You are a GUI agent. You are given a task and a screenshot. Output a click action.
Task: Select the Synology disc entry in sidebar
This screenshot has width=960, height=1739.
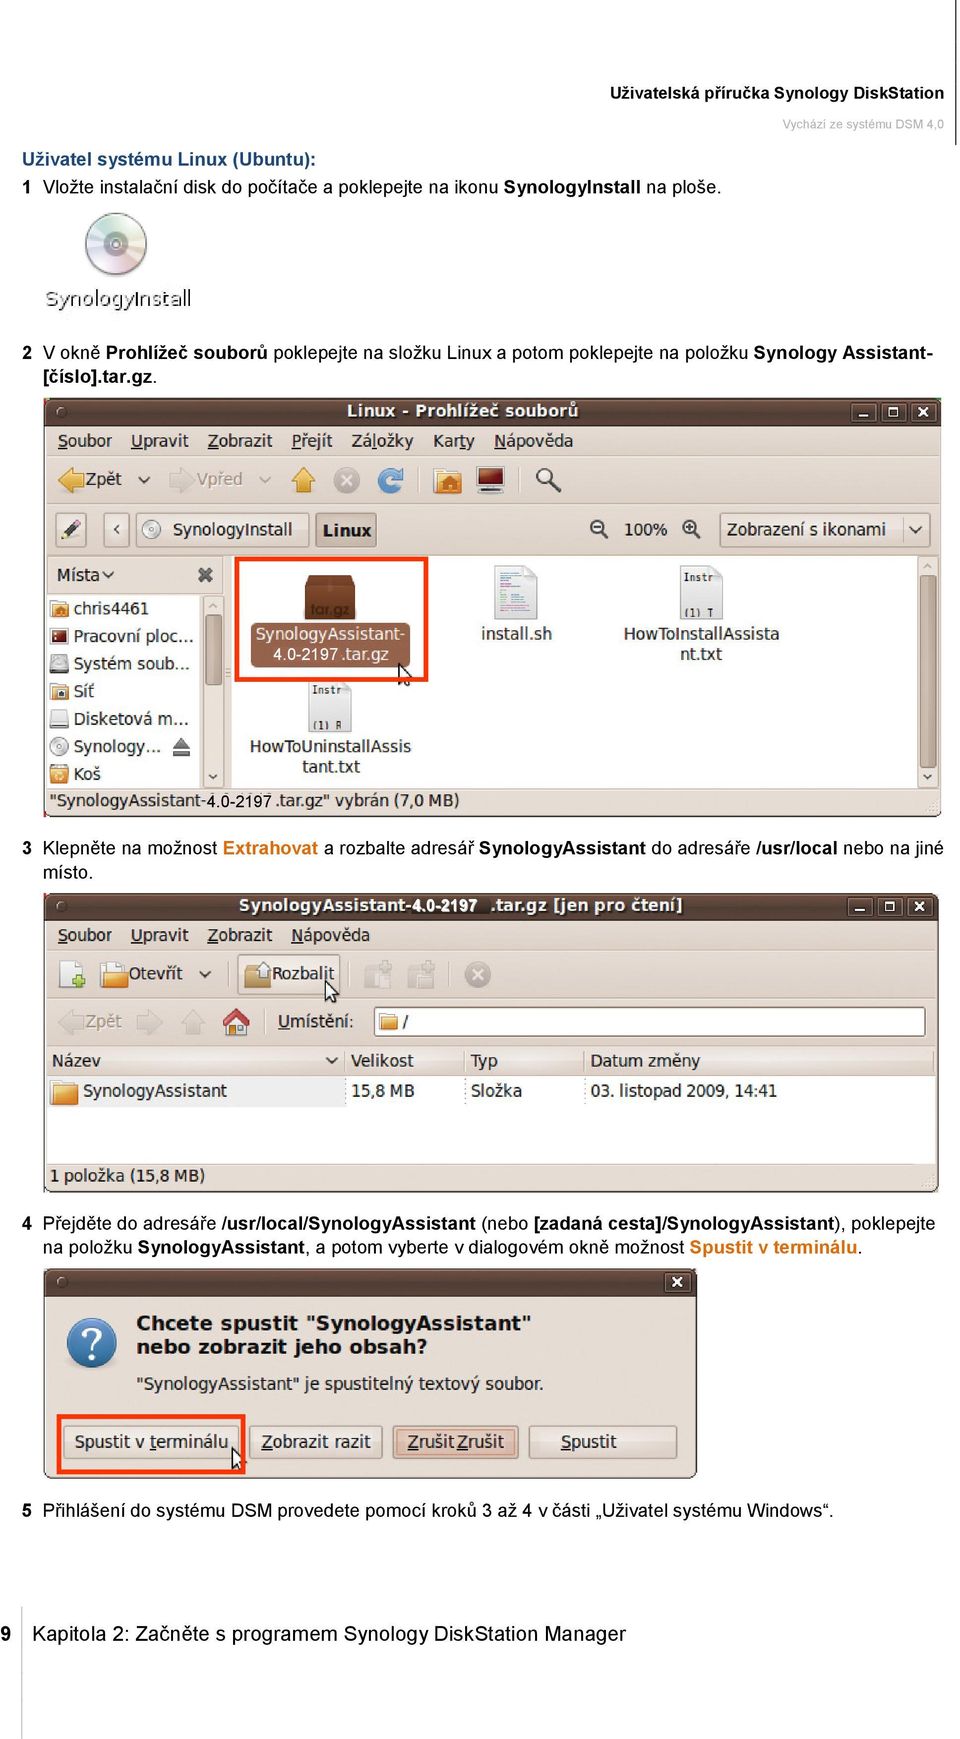(x=105, y=747)
